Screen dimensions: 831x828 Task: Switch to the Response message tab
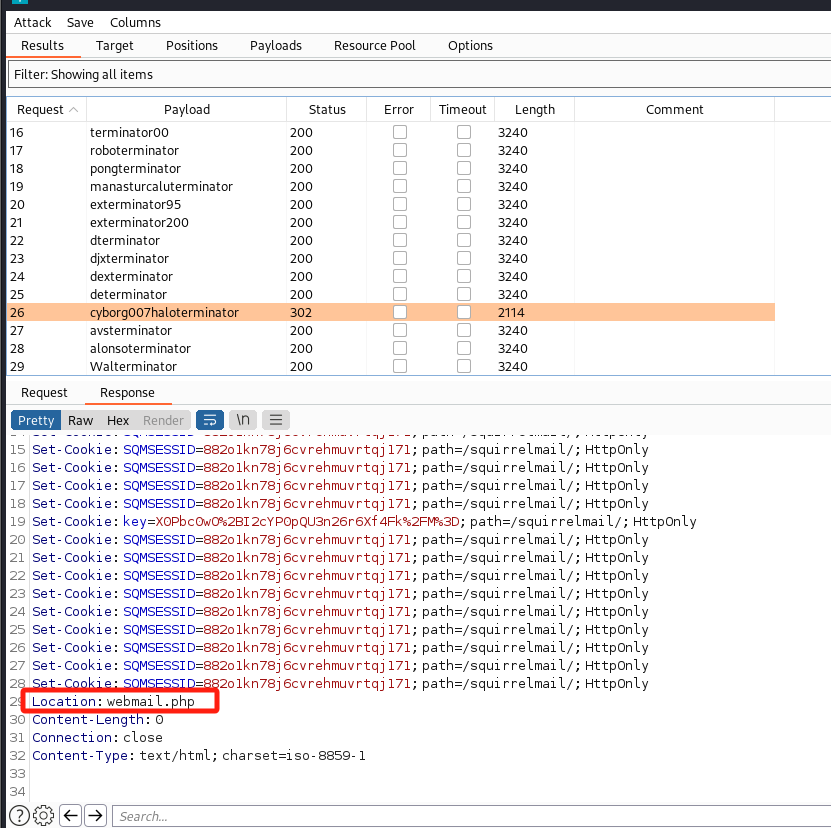127,393
